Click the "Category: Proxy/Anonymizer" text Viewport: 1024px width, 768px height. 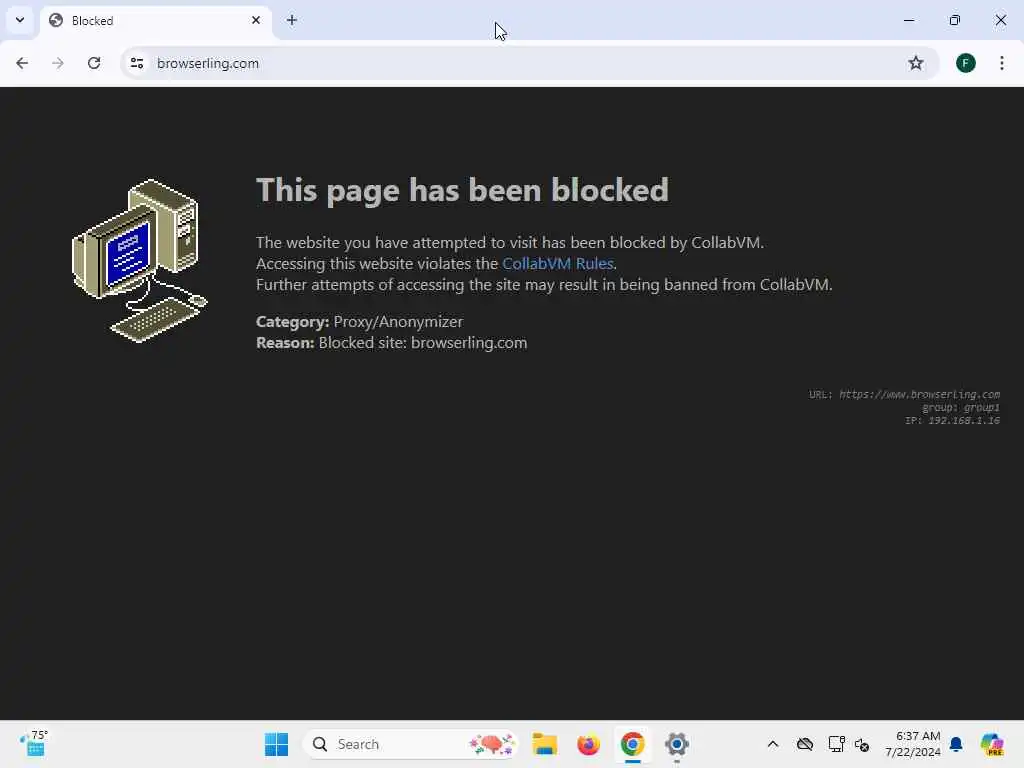[x=359, y=321]
